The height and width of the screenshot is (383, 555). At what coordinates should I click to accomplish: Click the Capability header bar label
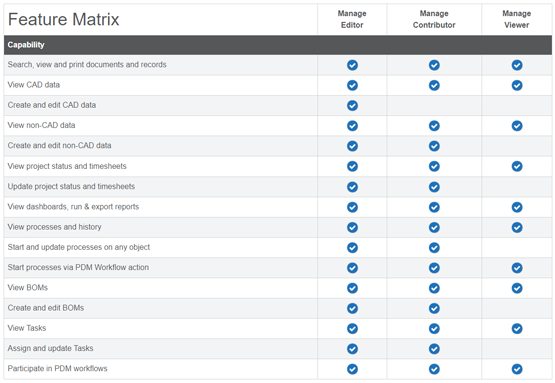26,45
